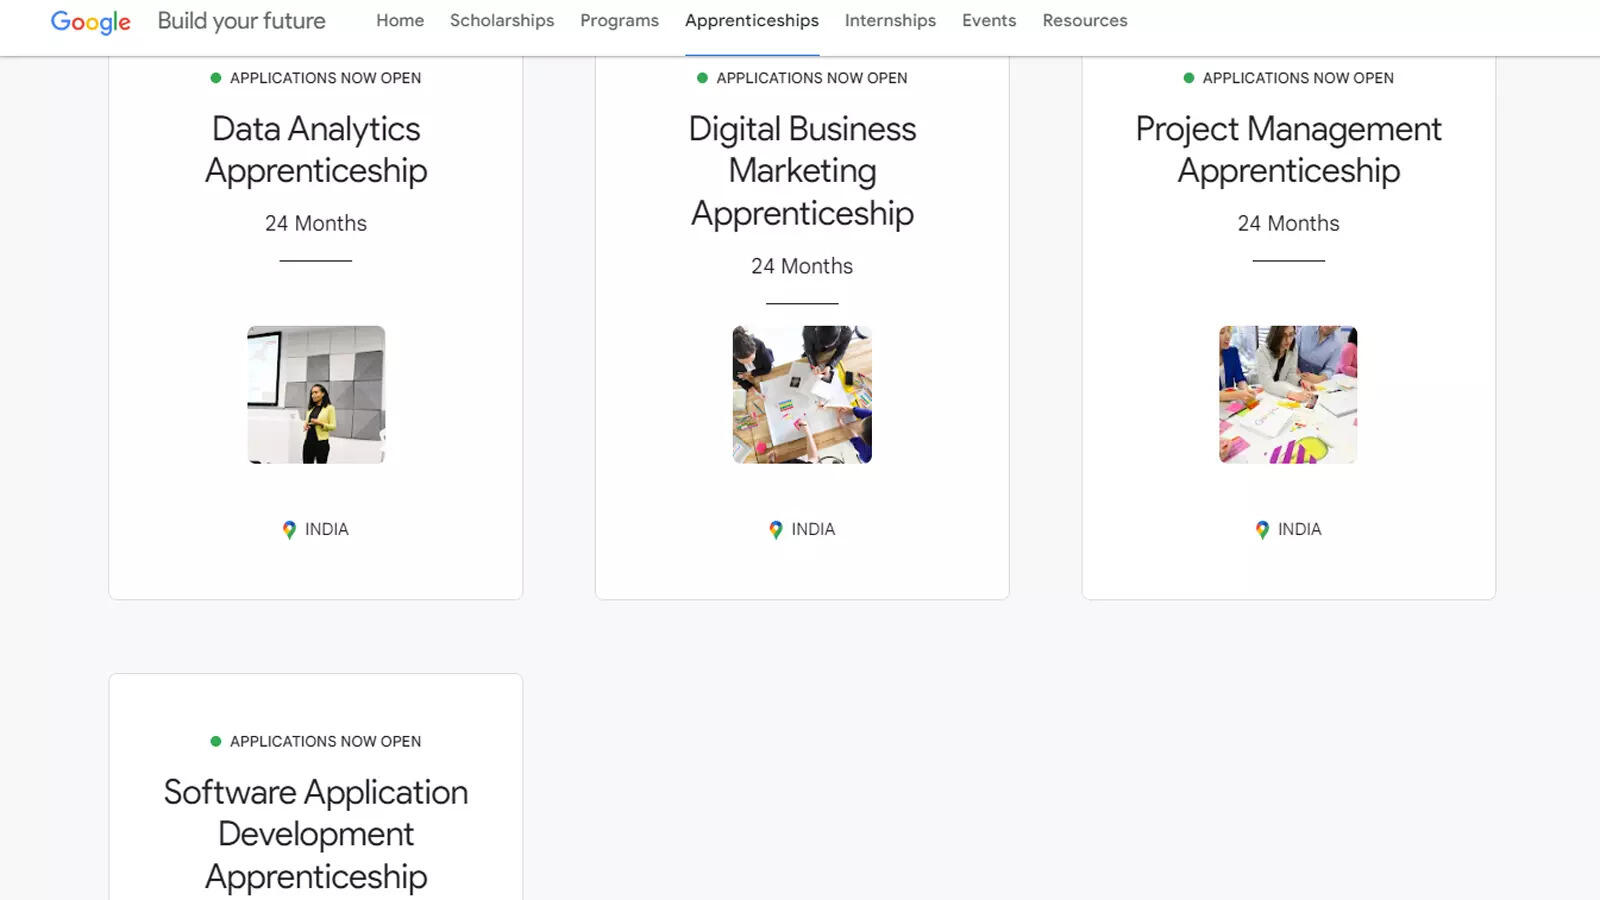The image size is (1600, 900).
Task: Open the Resources page
Action: pyautogui.click(x=1084, y=20)
